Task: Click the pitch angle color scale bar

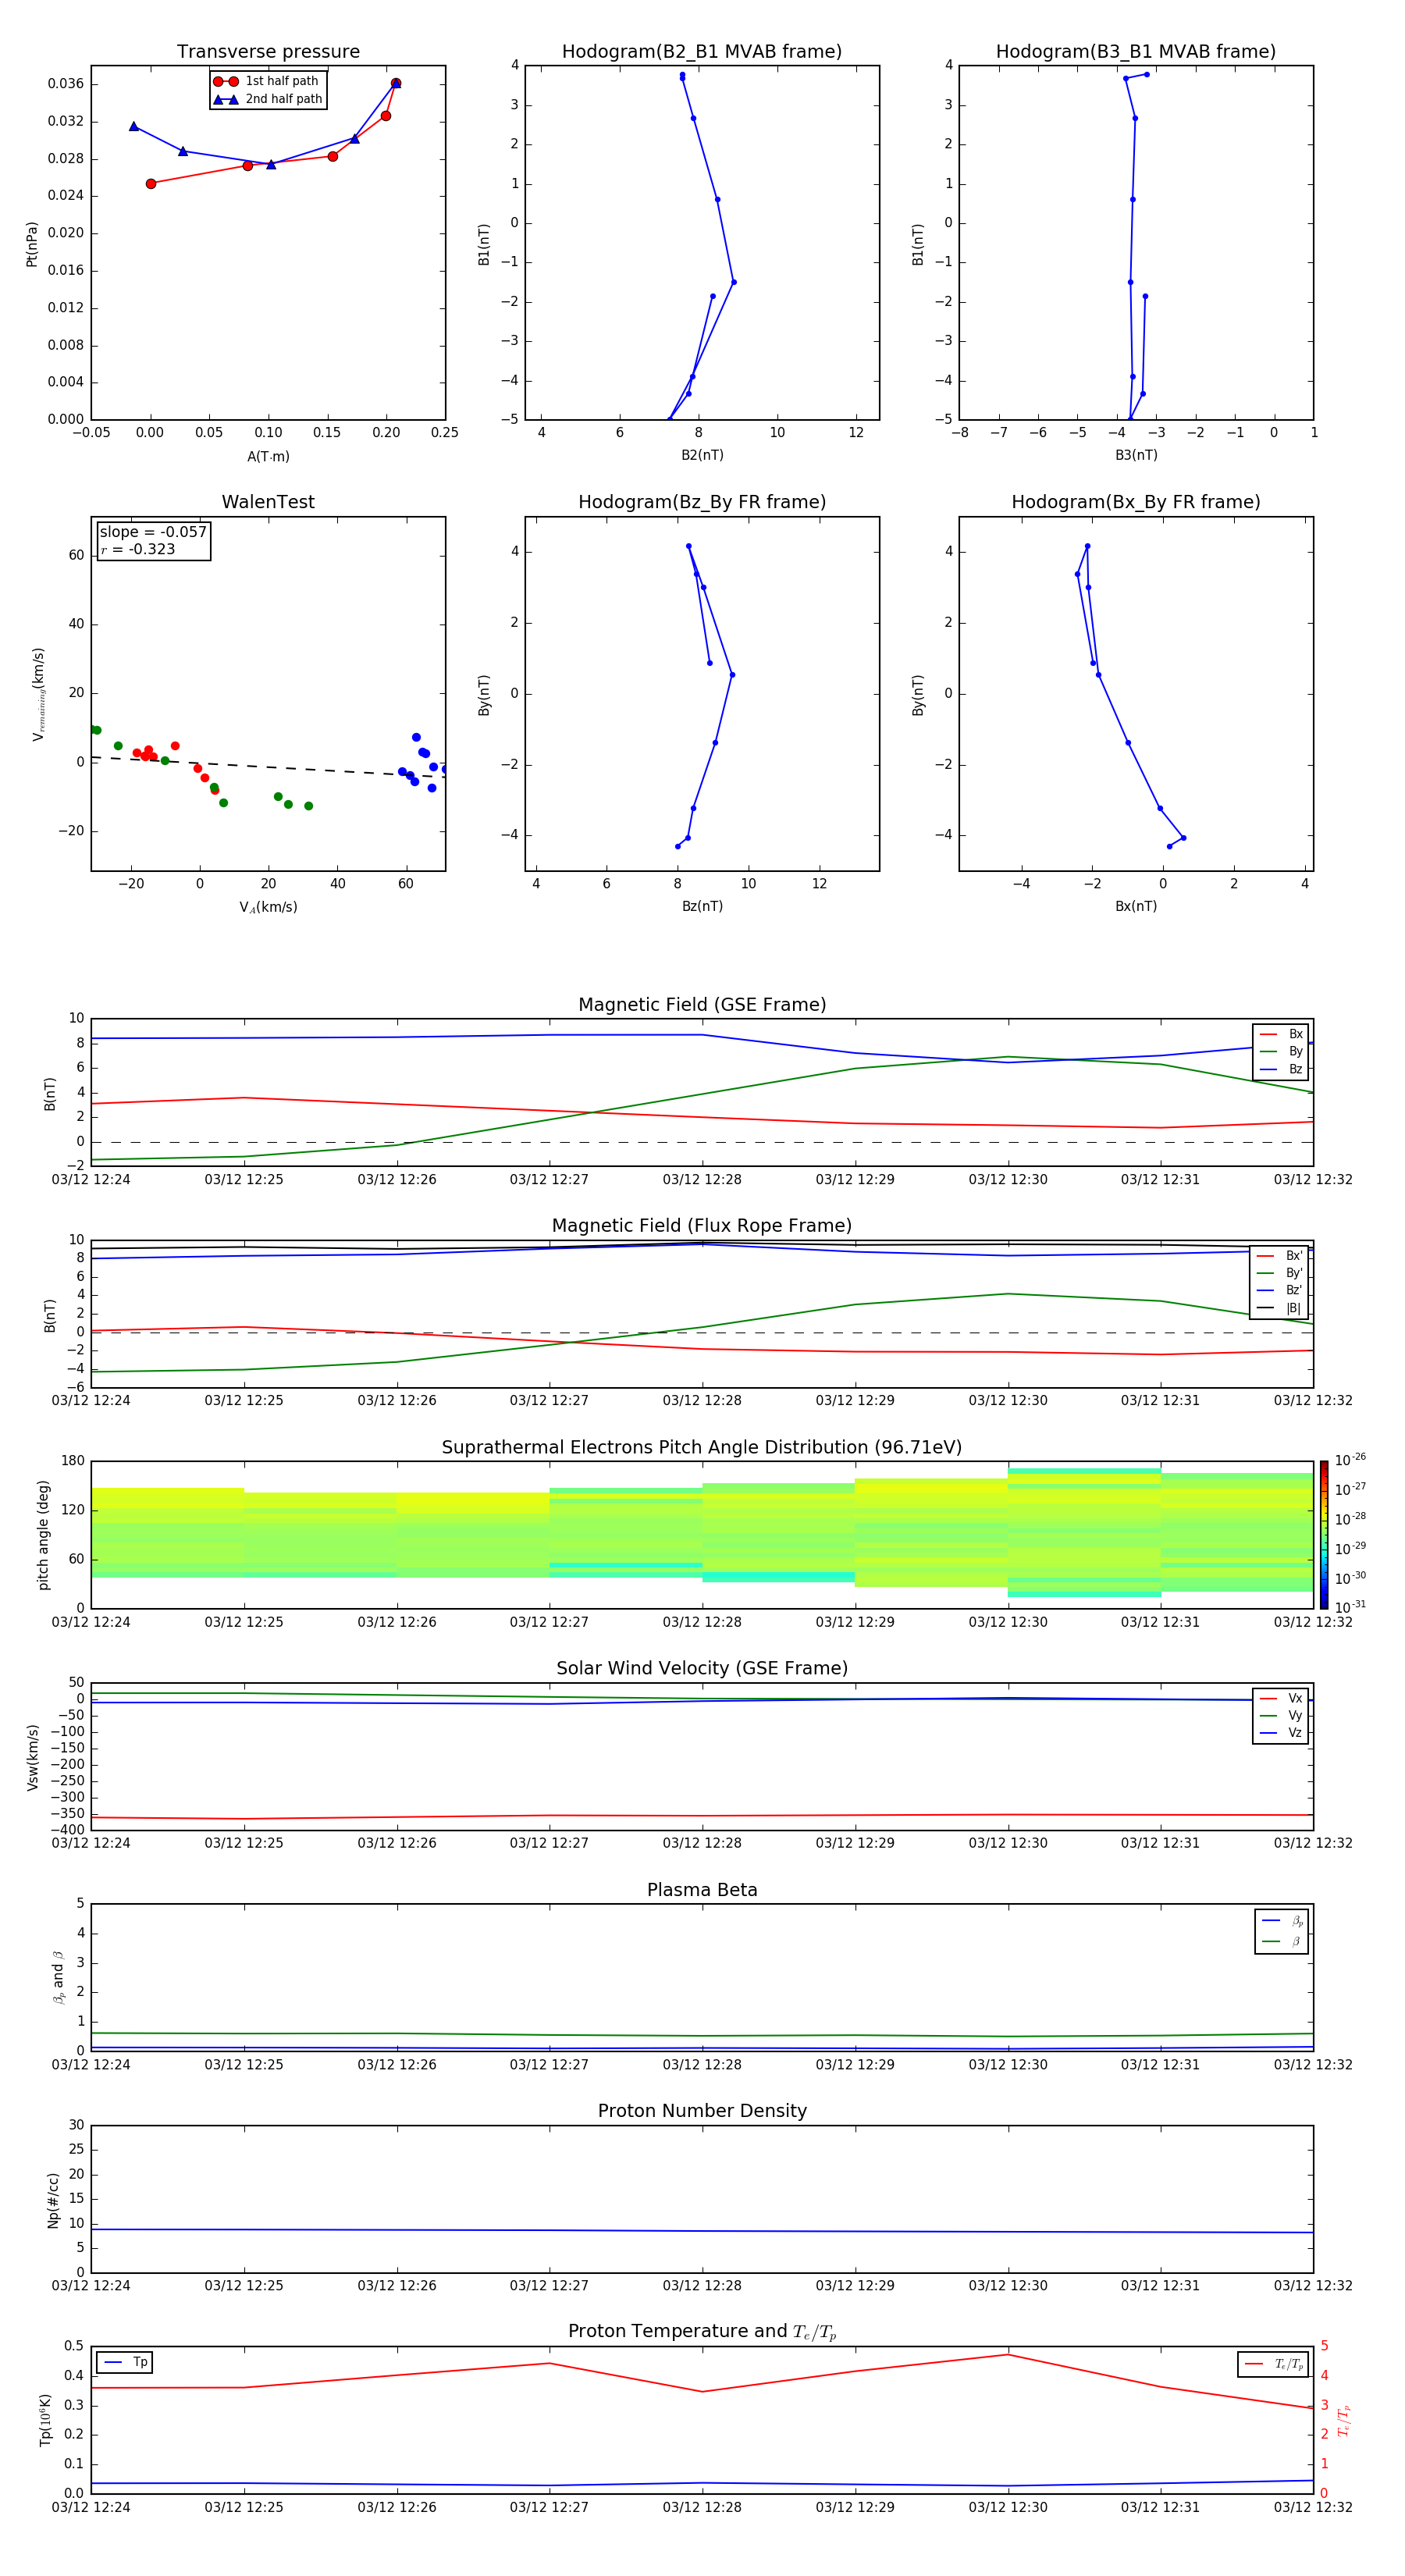Action: pos(1324,1535)
